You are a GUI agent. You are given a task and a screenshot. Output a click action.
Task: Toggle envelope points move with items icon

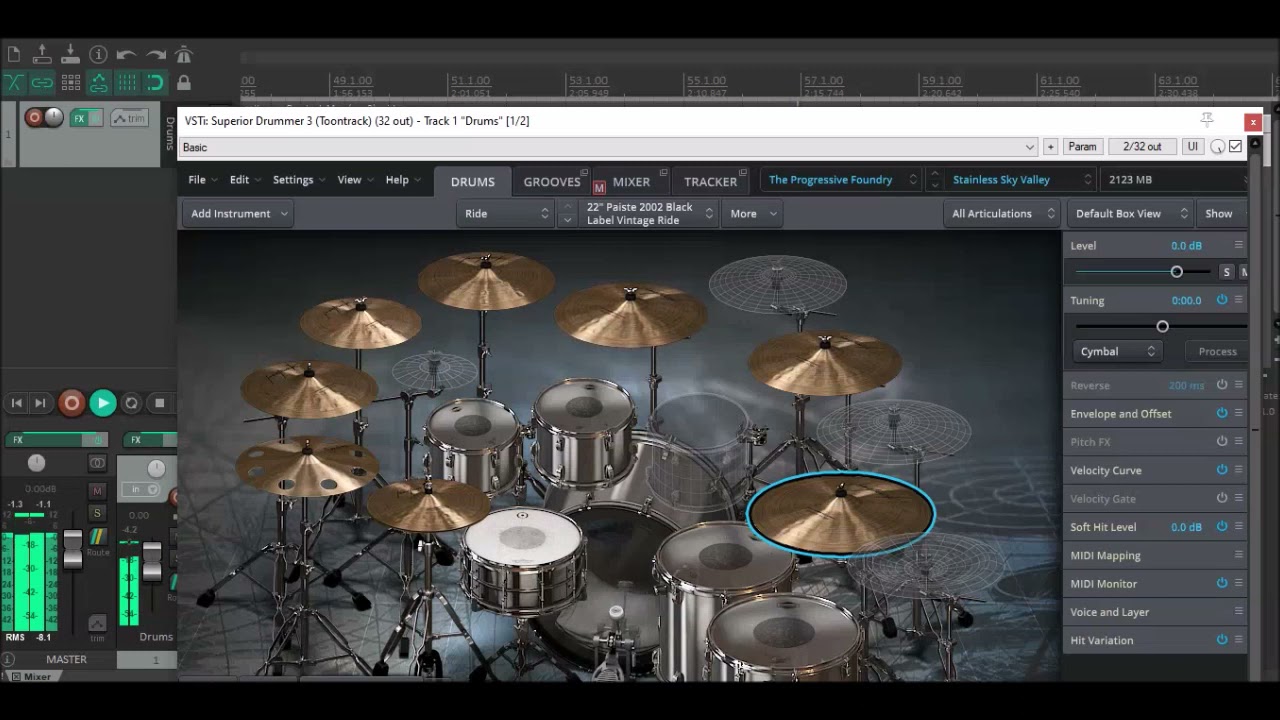(x=98, y=83)
